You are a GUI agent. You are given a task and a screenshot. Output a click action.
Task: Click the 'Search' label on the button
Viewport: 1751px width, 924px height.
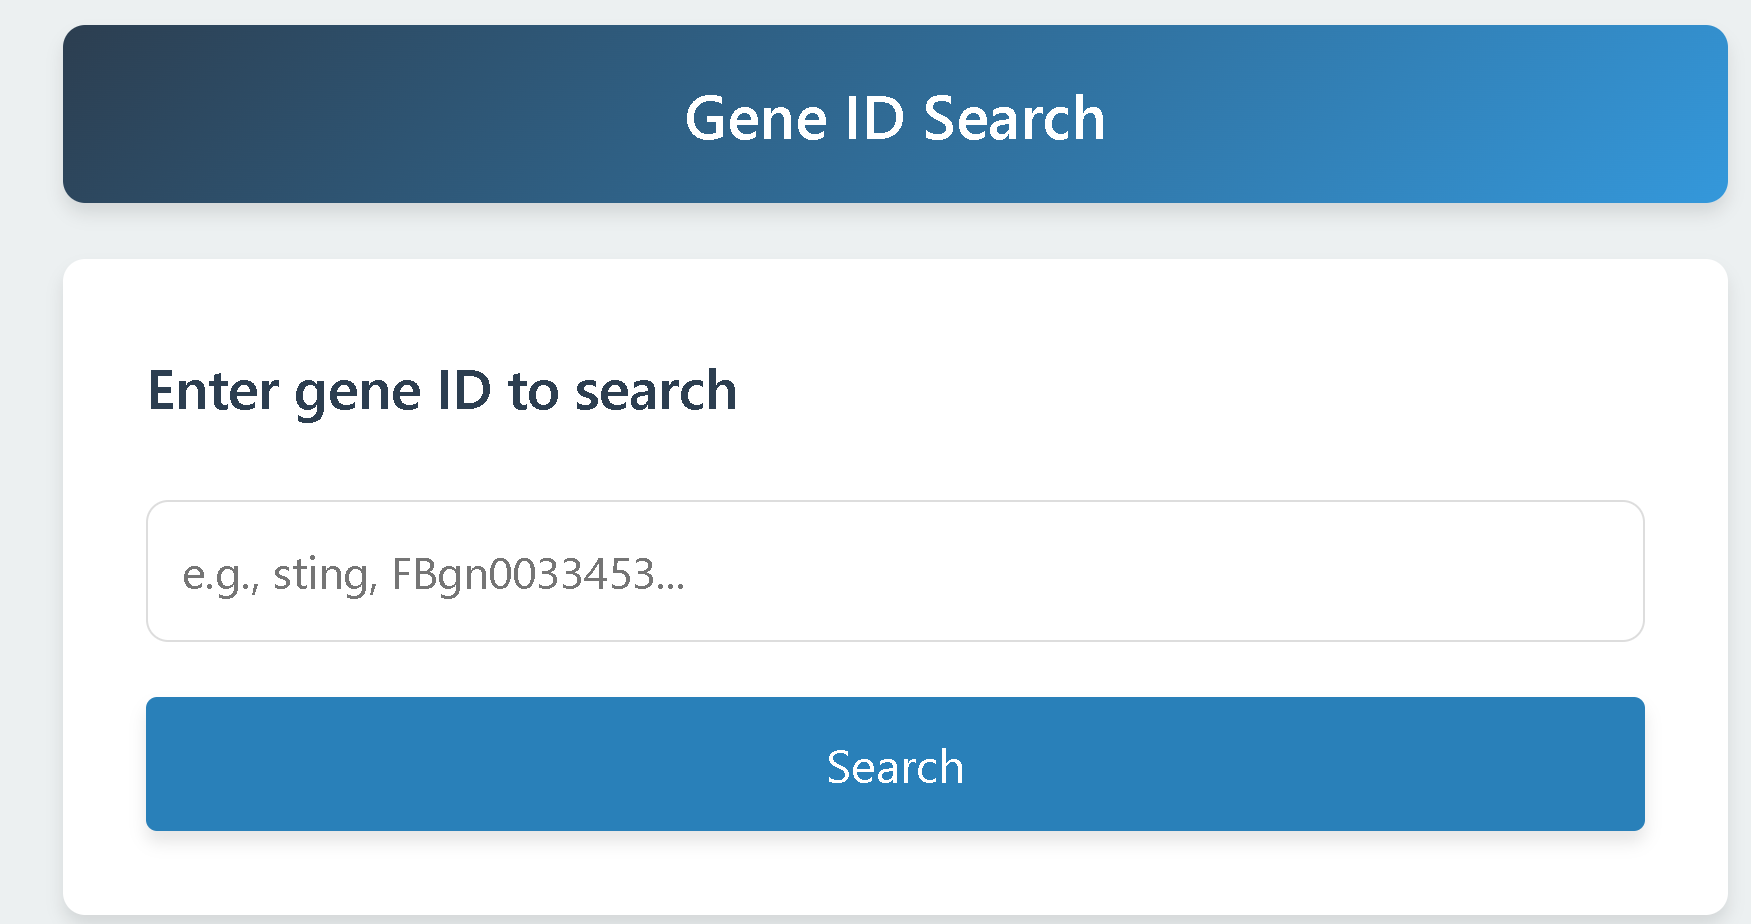[895, 767]
